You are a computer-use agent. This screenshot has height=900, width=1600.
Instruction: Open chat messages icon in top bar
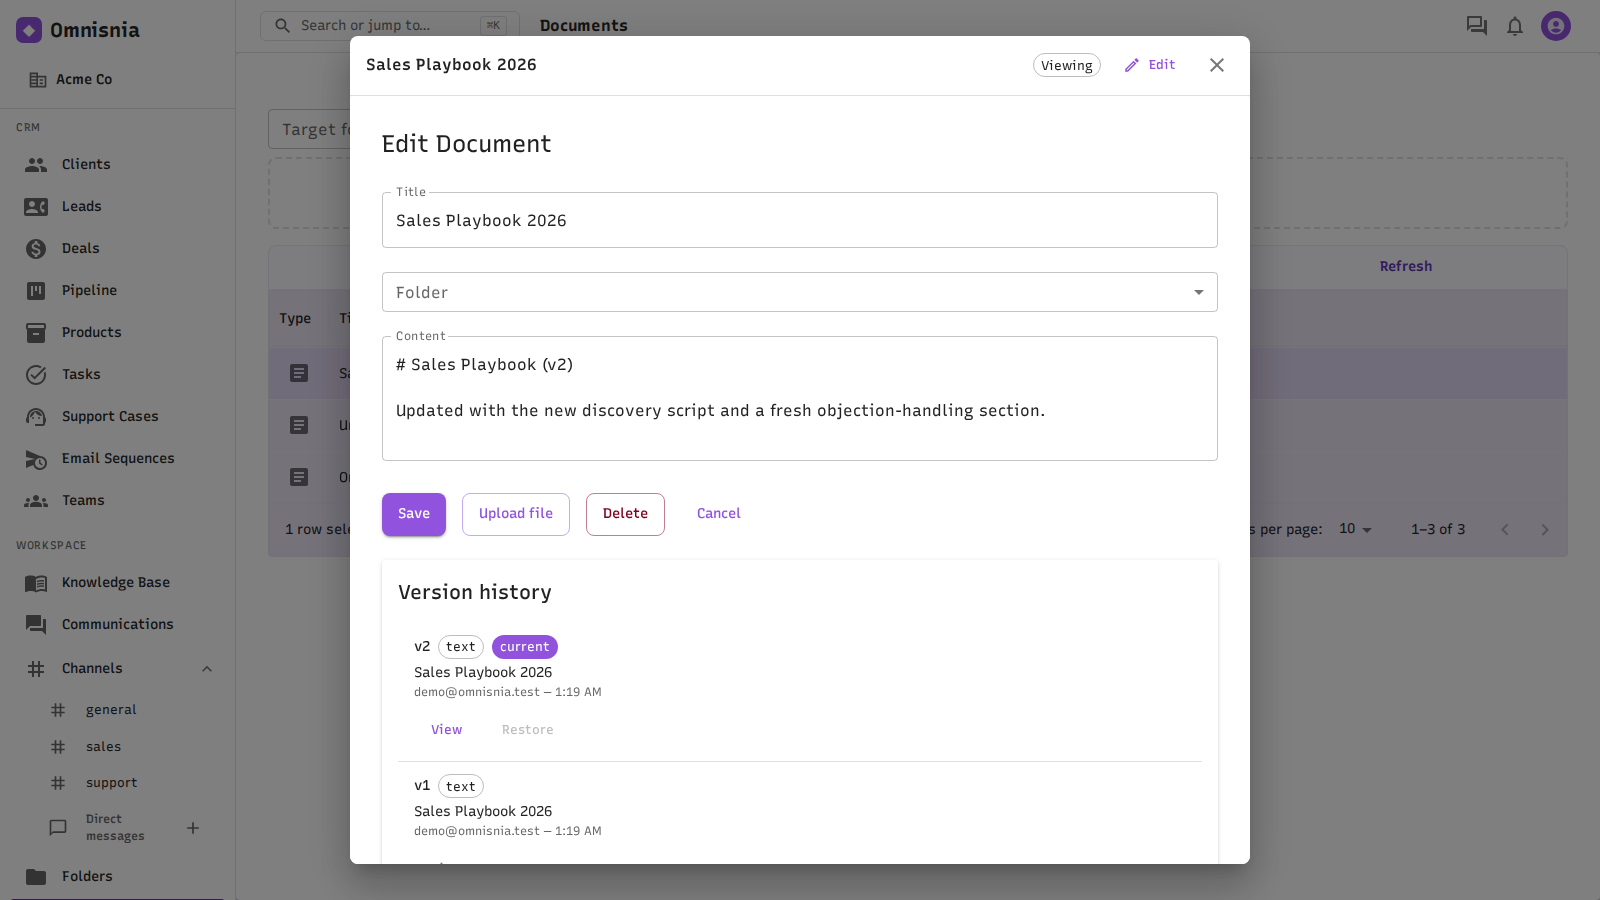pos(1477,26)
